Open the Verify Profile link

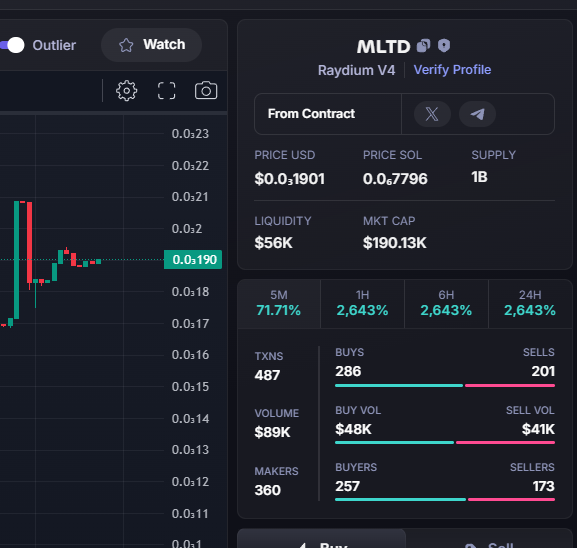(x=452, y=70)
